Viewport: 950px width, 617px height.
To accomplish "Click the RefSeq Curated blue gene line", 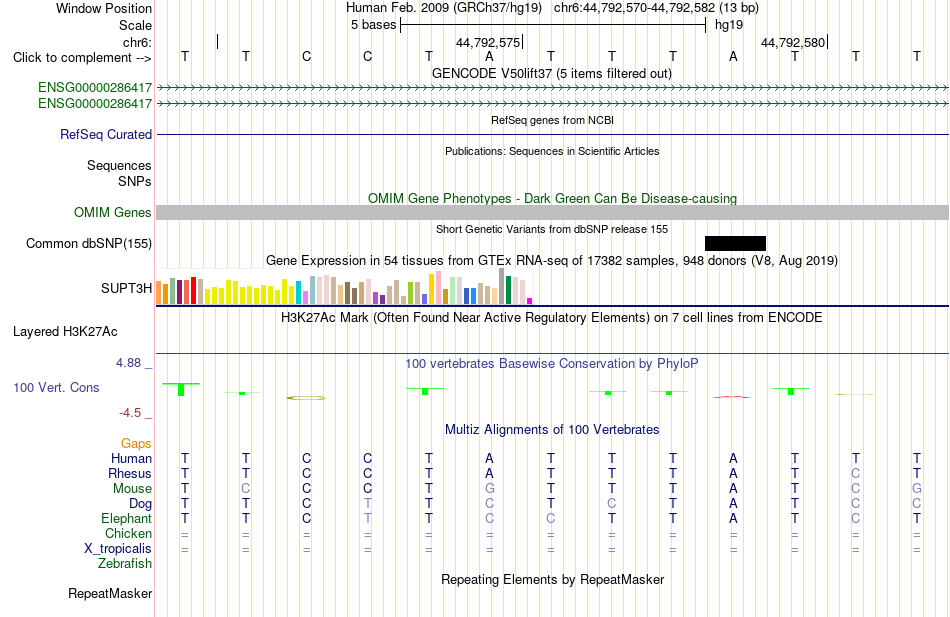I will click(x=552, y=135).
